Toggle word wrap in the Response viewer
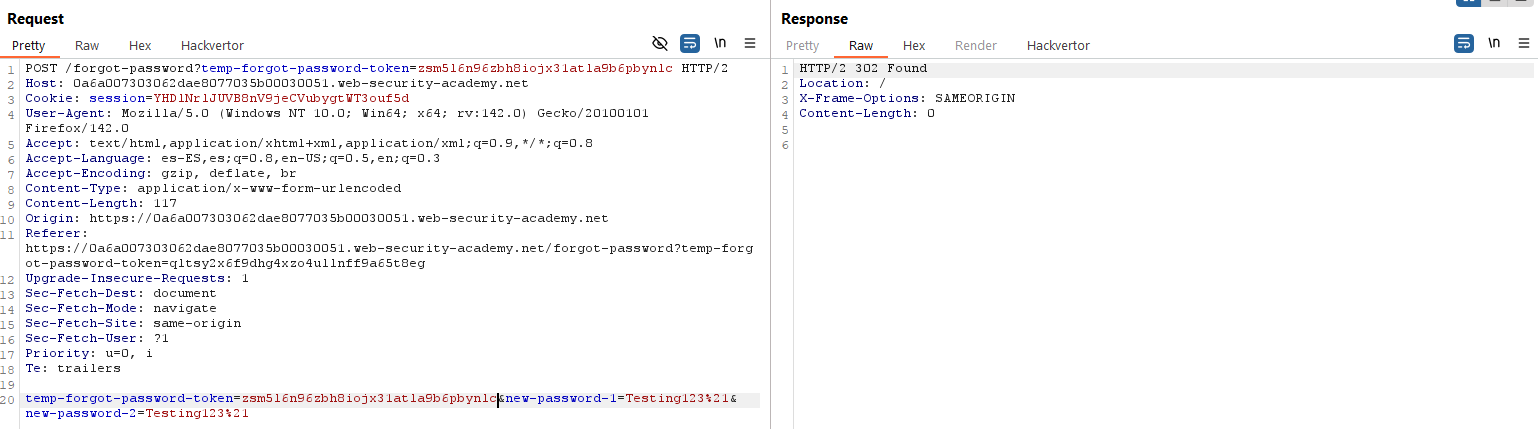This screenshot has height=429, width=1538. coord(1463,43)
